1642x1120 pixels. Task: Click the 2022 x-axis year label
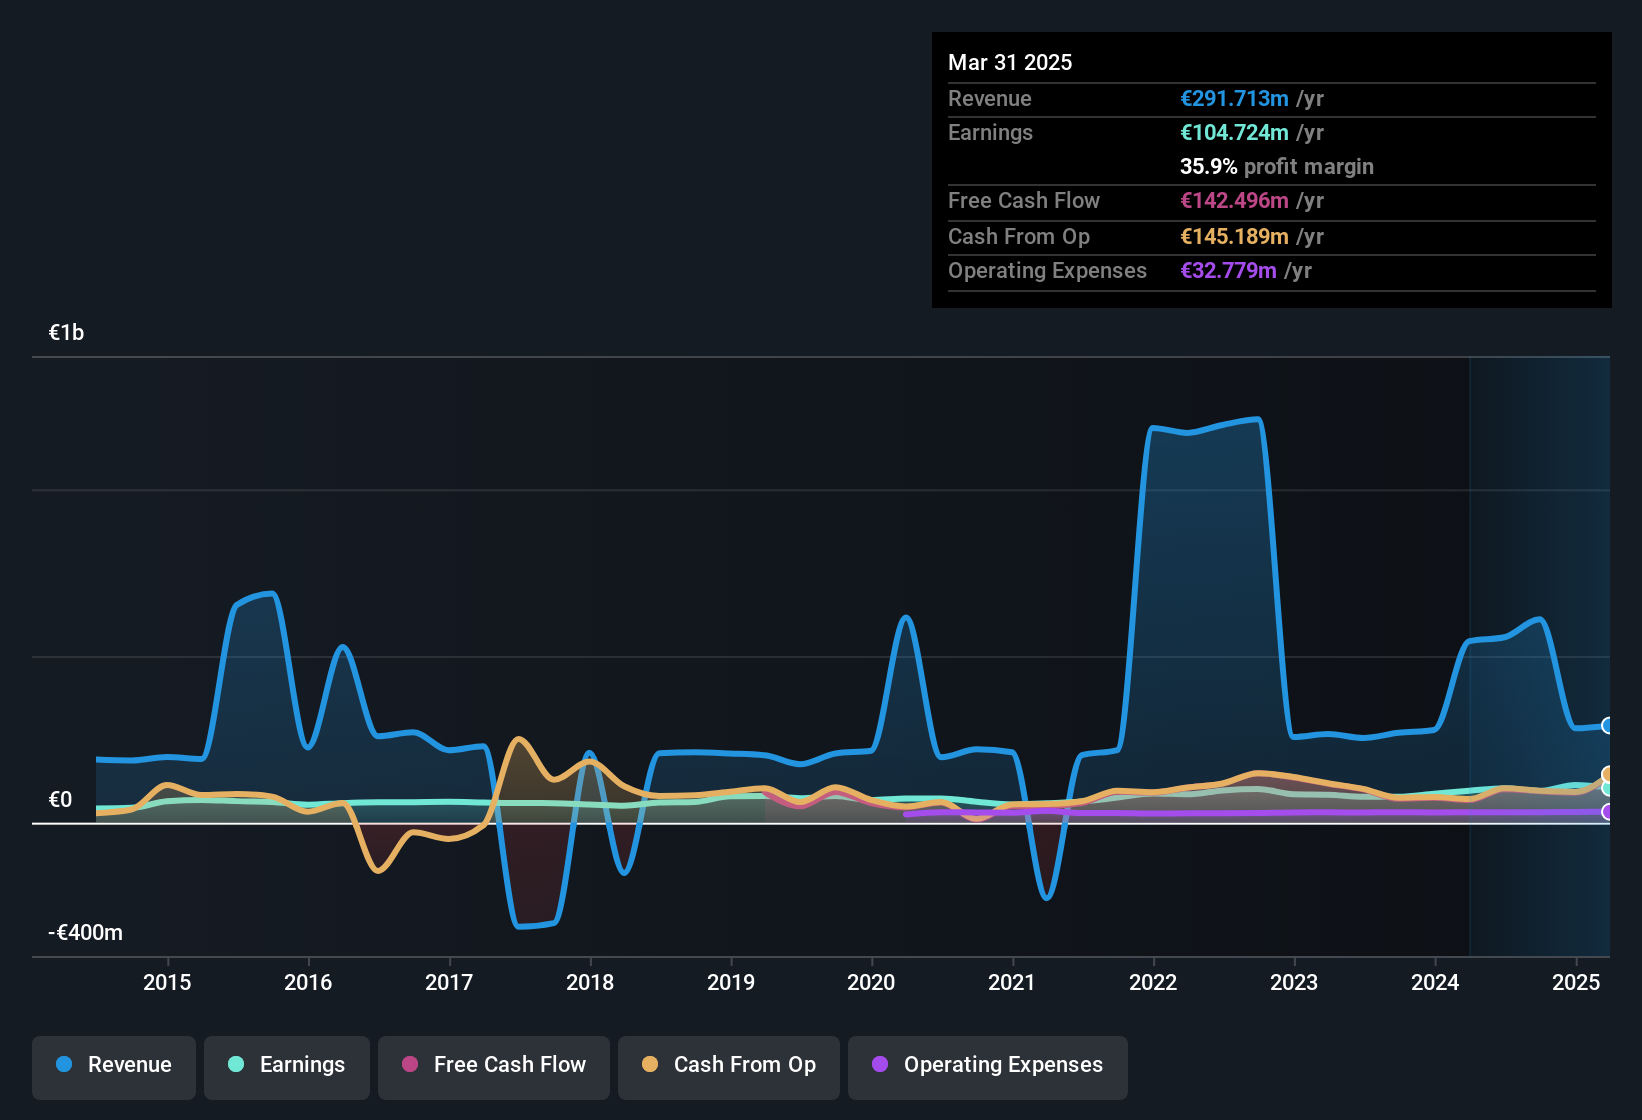click(x=1153, y=982)
